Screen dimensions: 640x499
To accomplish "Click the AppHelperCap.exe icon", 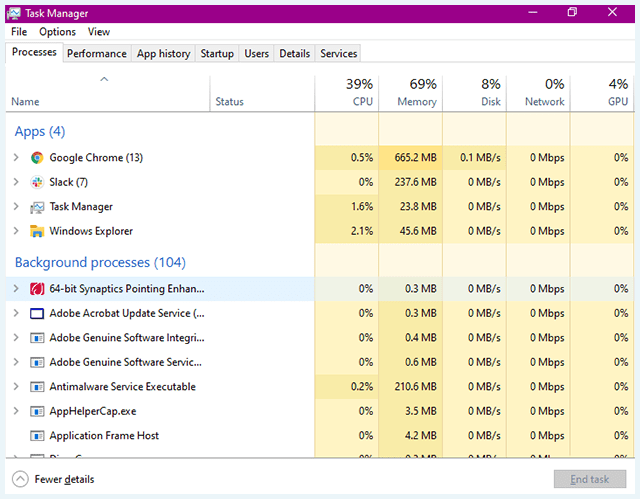I will tap(37, 411).
